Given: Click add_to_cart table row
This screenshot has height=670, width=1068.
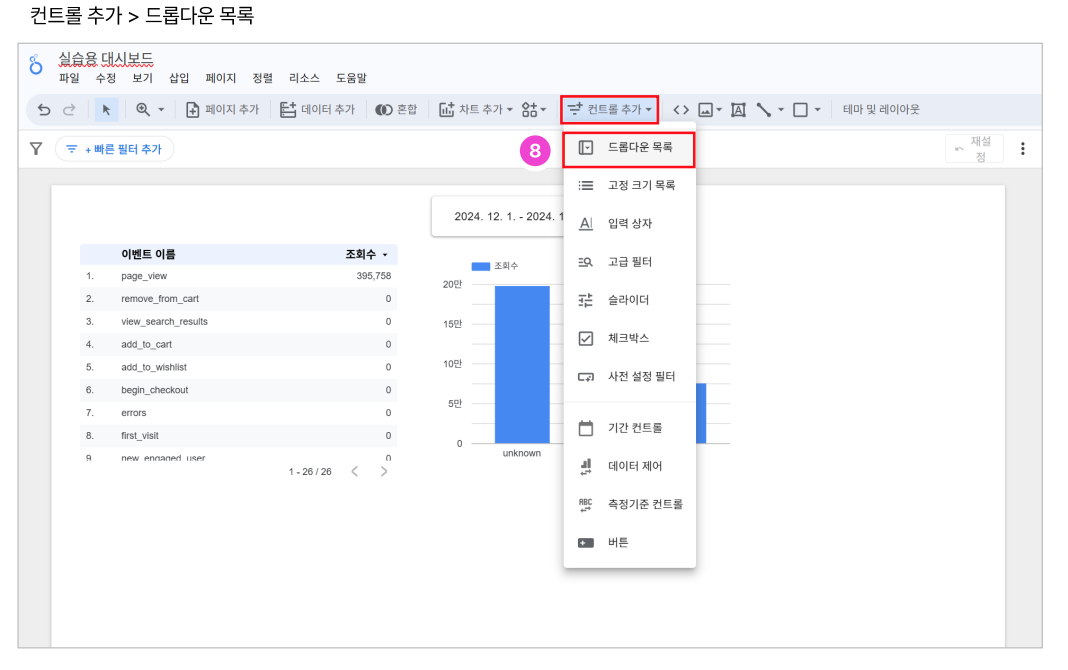Looking at the screenshot, I should click(x=238, y=345).
